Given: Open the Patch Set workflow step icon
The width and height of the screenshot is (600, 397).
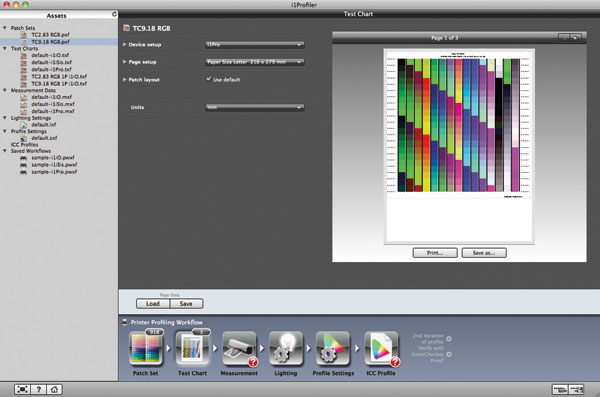Looking at the screenshot, I should (x=146, y=348).
